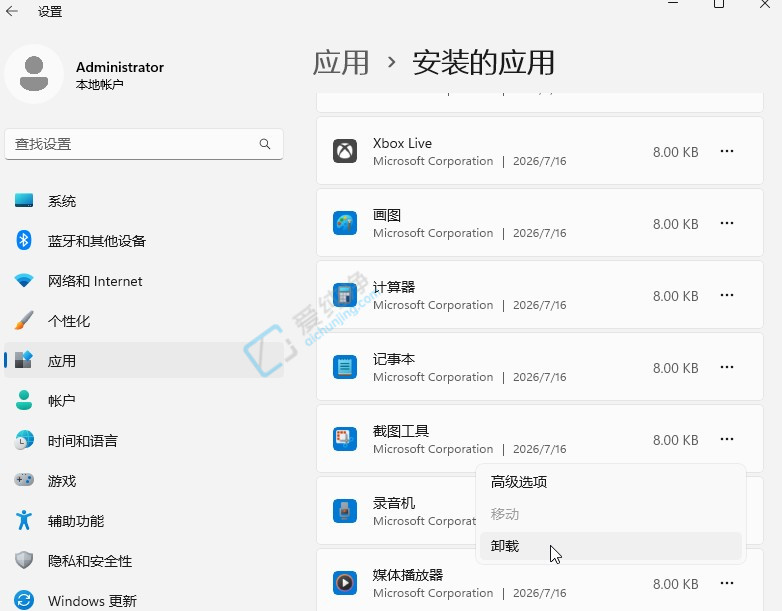Open 蓝牙和其他设备 settings

tap(144, 241)
